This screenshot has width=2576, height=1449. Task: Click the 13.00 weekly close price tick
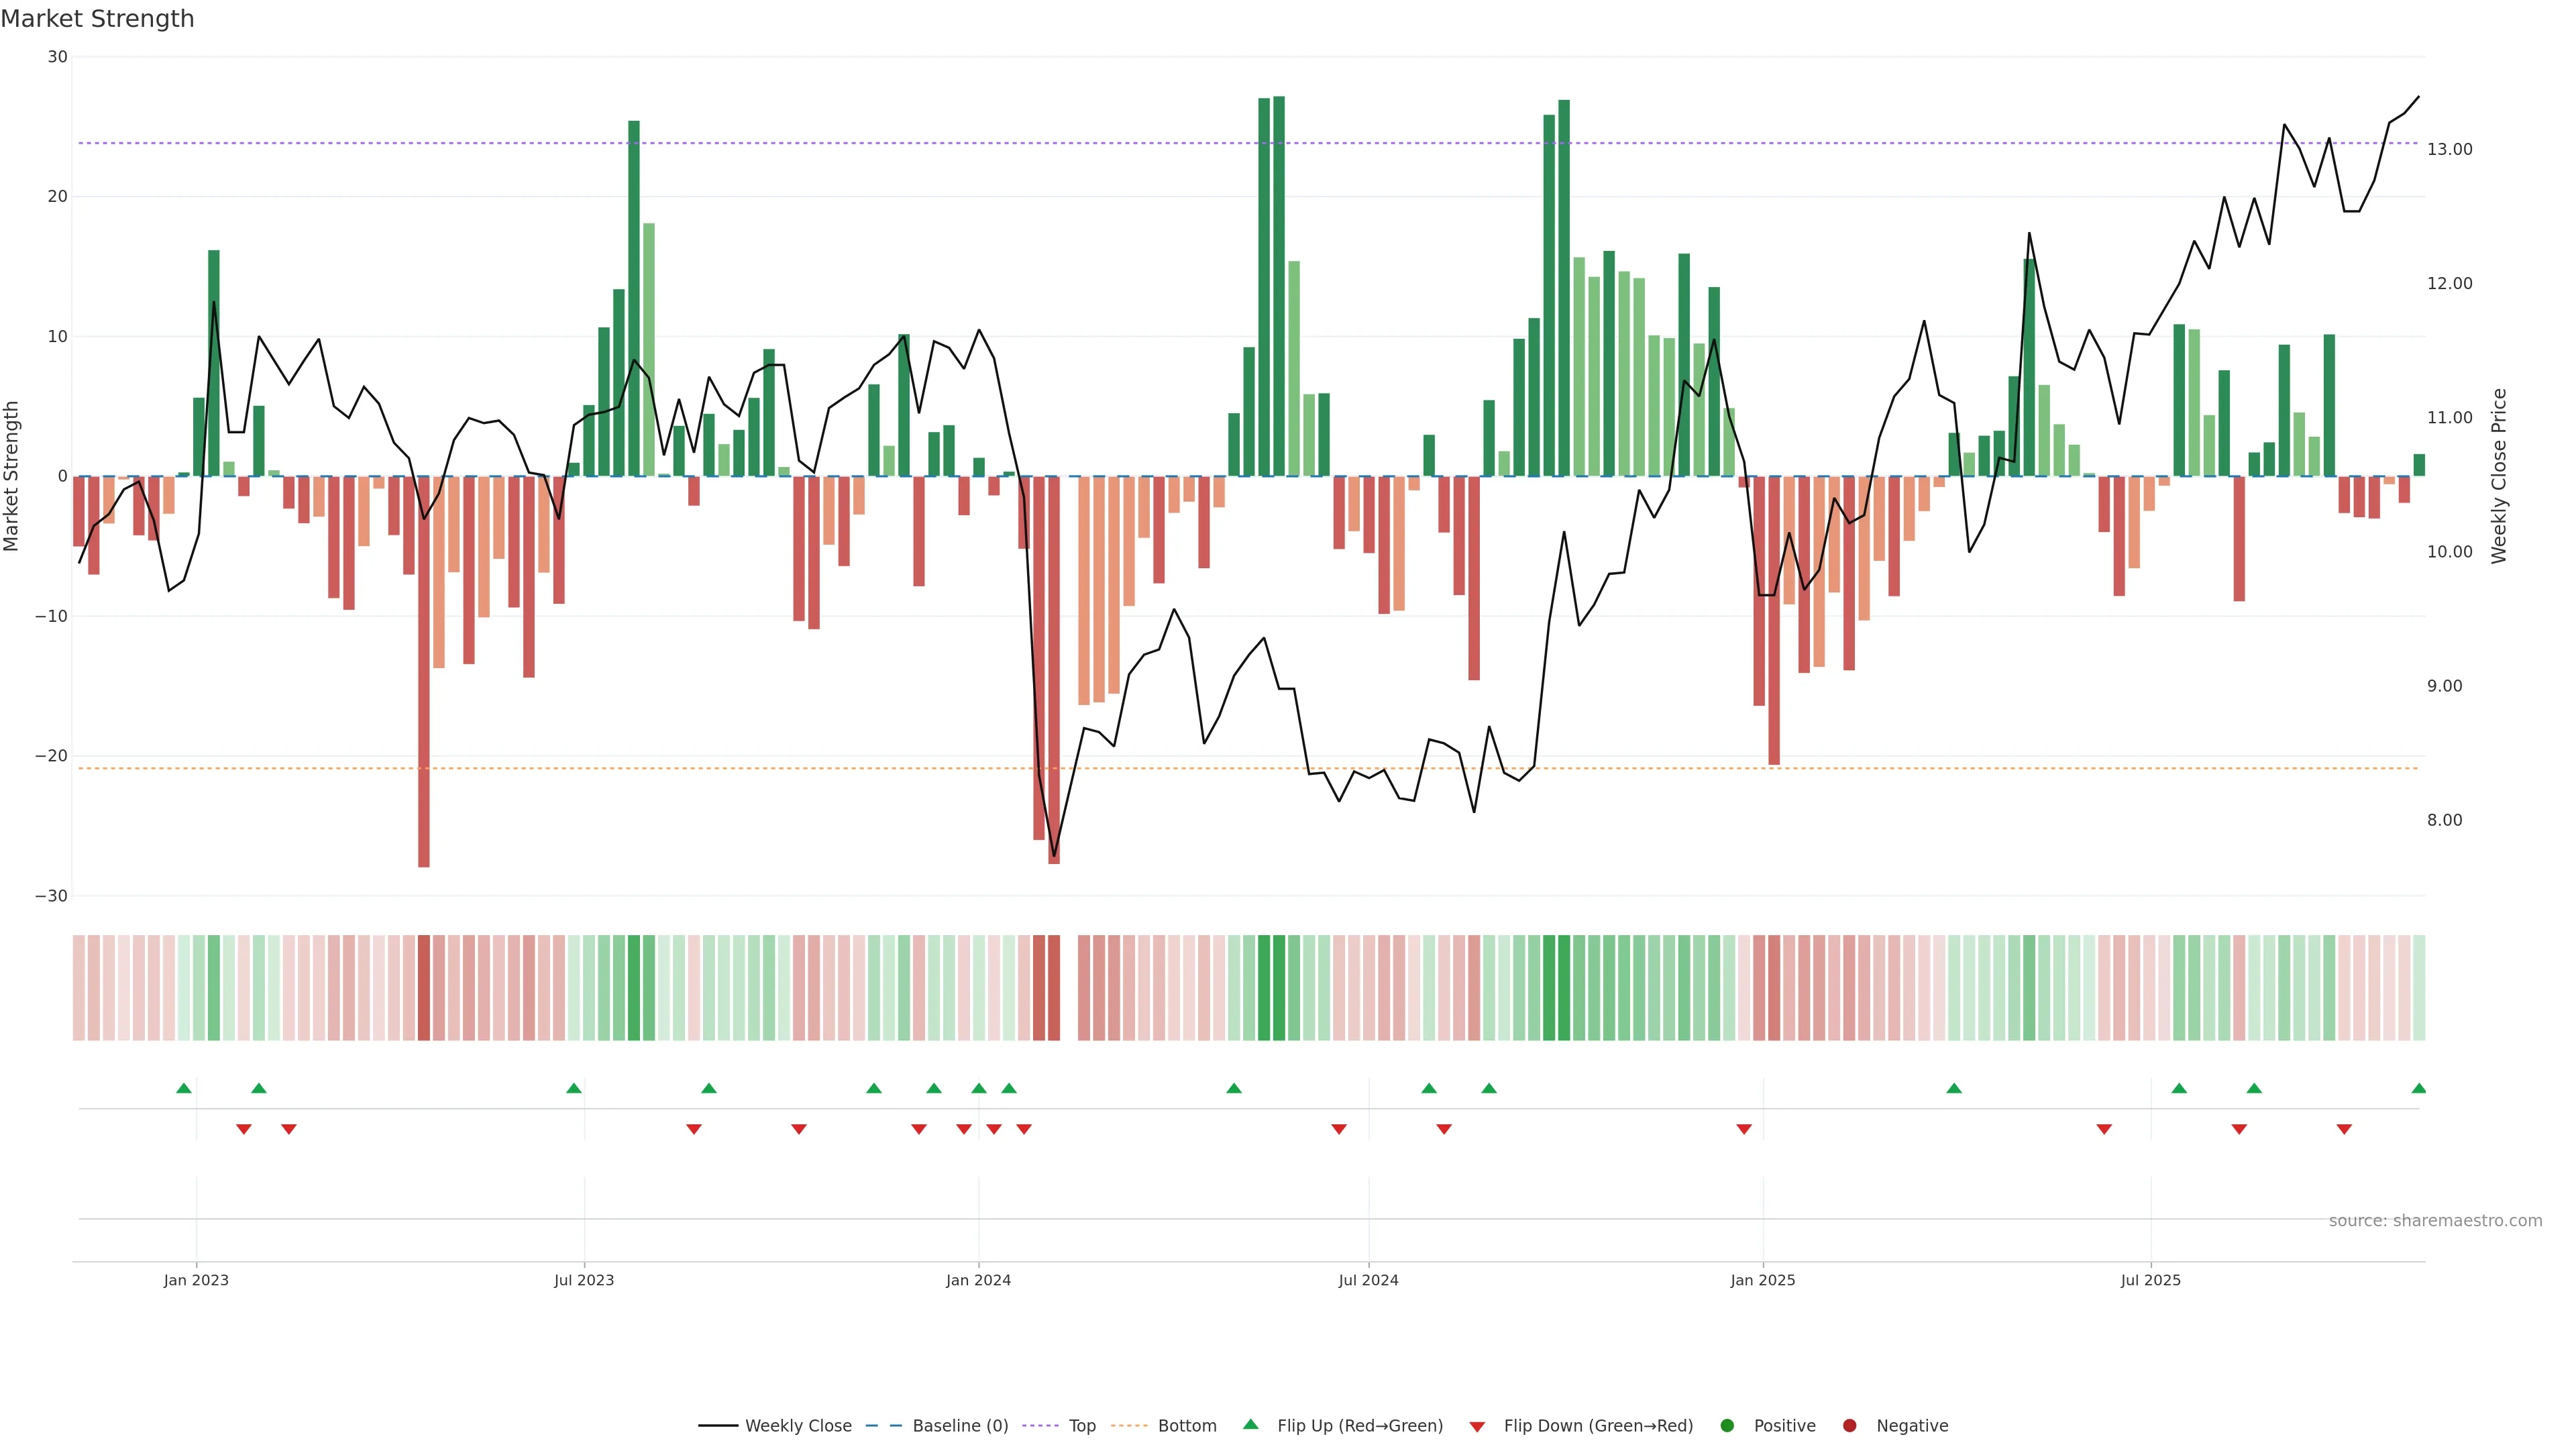[2449, 149]
